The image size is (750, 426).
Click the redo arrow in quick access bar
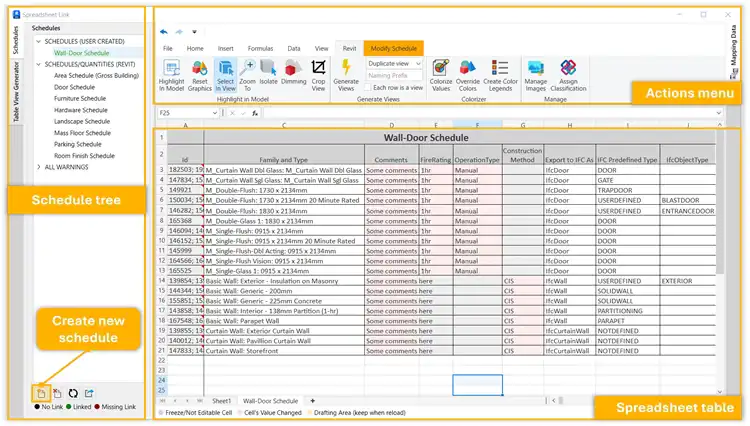(x=179, y=32)
